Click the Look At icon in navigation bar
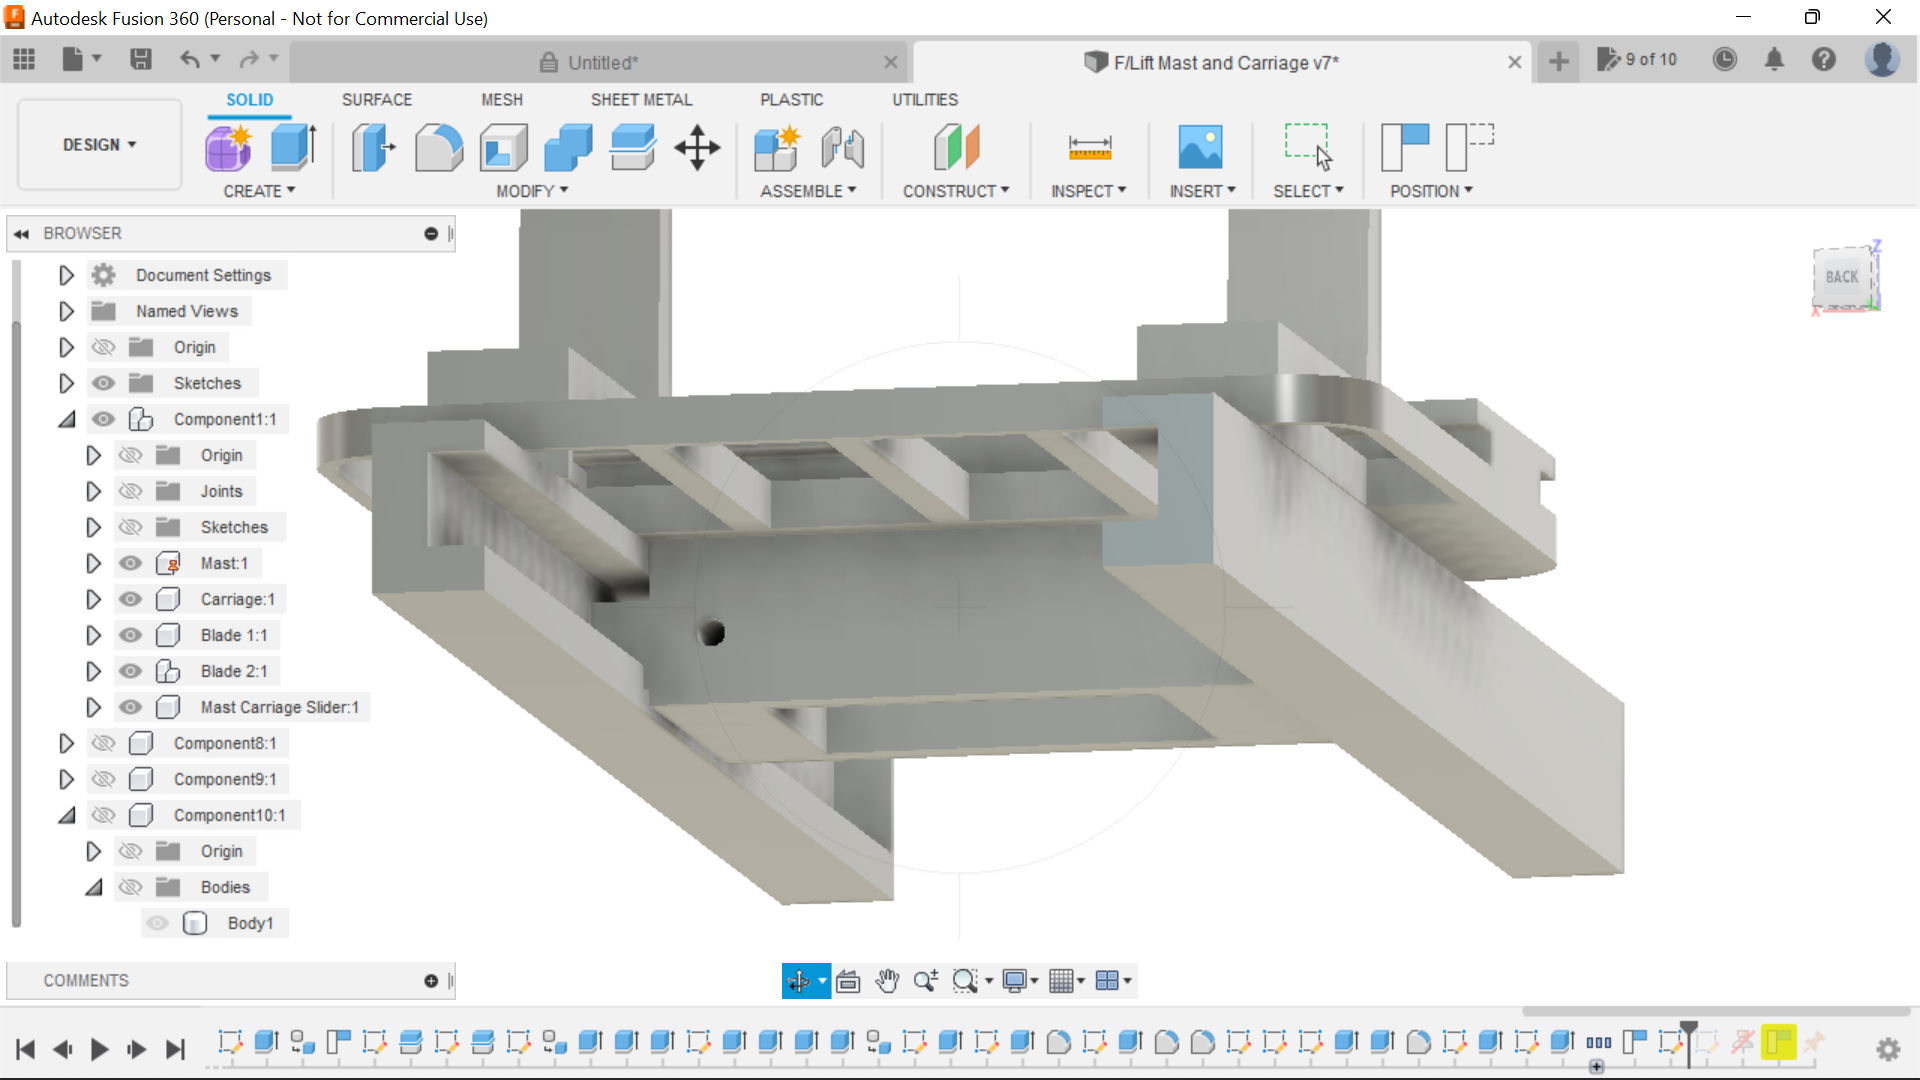This screenshot has width=1920, height=1080. click(x=847, y=981)
